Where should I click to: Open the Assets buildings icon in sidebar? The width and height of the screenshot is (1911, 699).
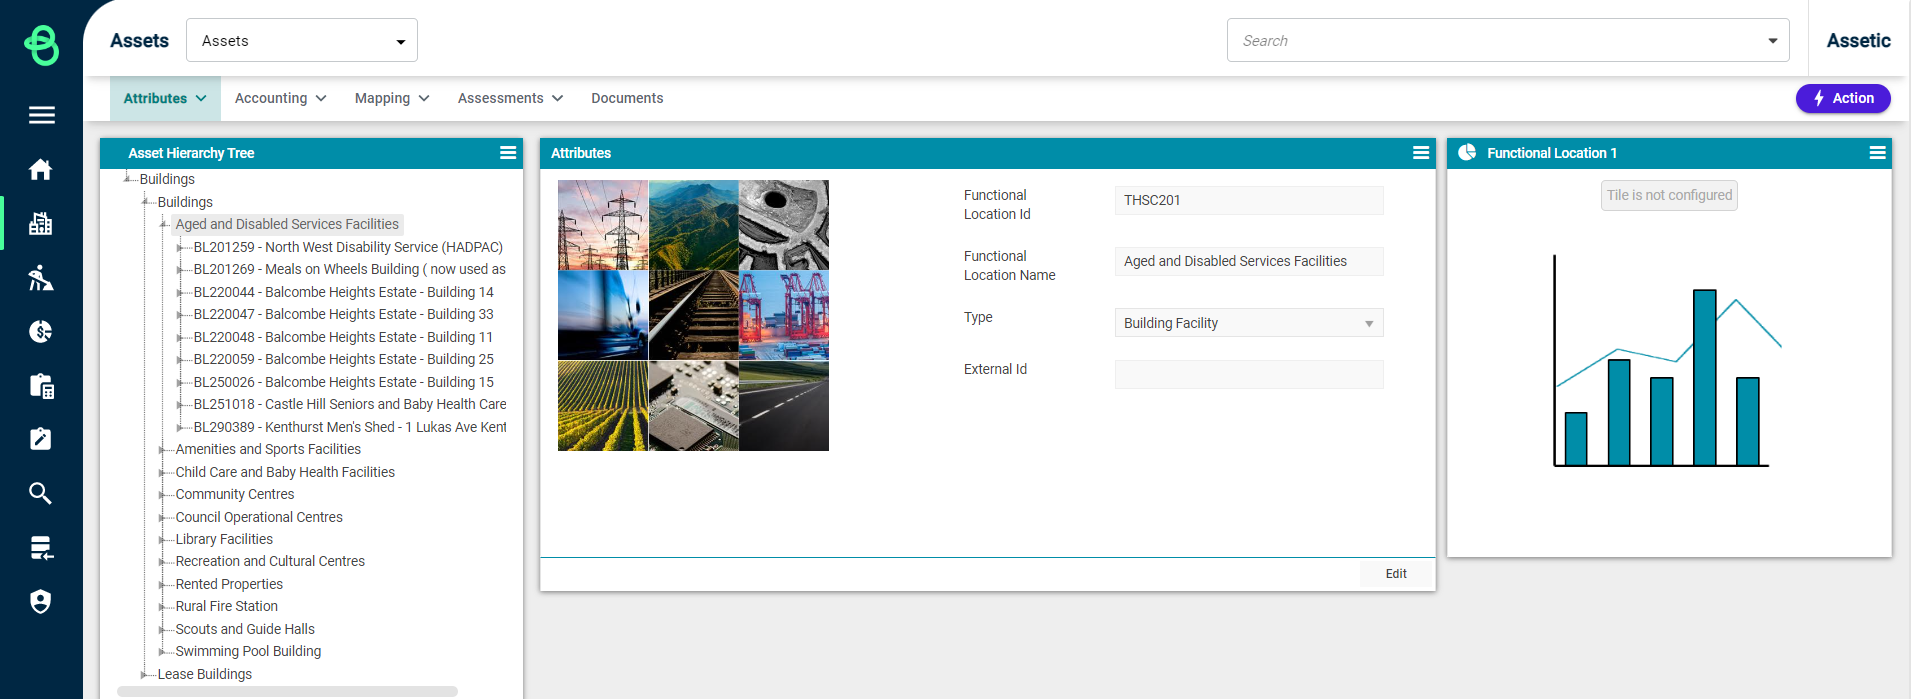41,223
